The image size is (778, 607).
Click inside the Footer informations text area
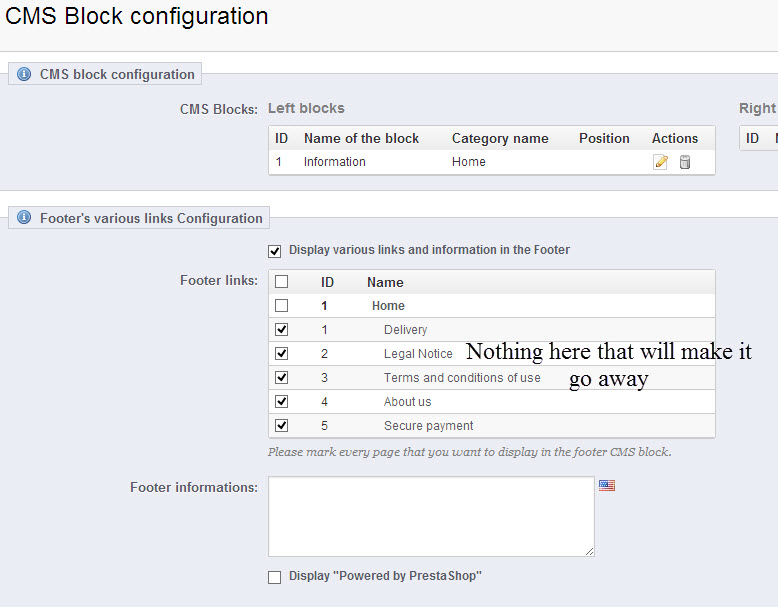(431, 516)
